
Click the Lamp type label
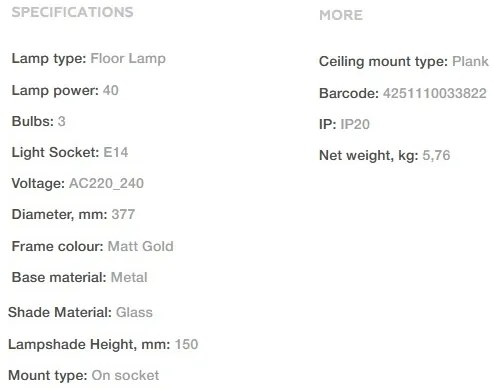[49, 59]
